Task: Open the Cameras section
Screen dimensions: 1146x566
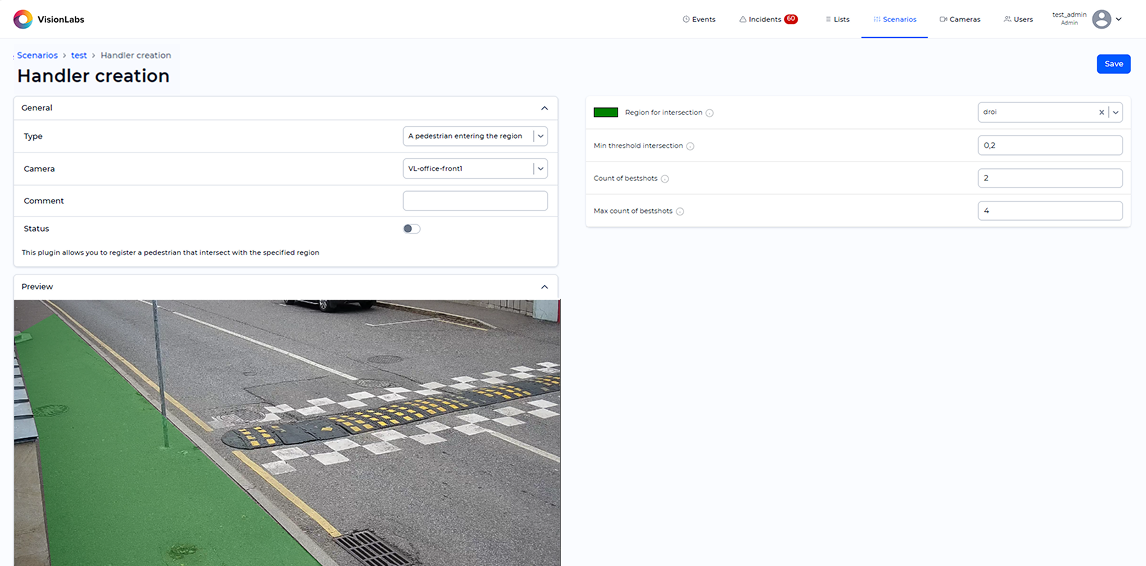Action: pos(960,19)
